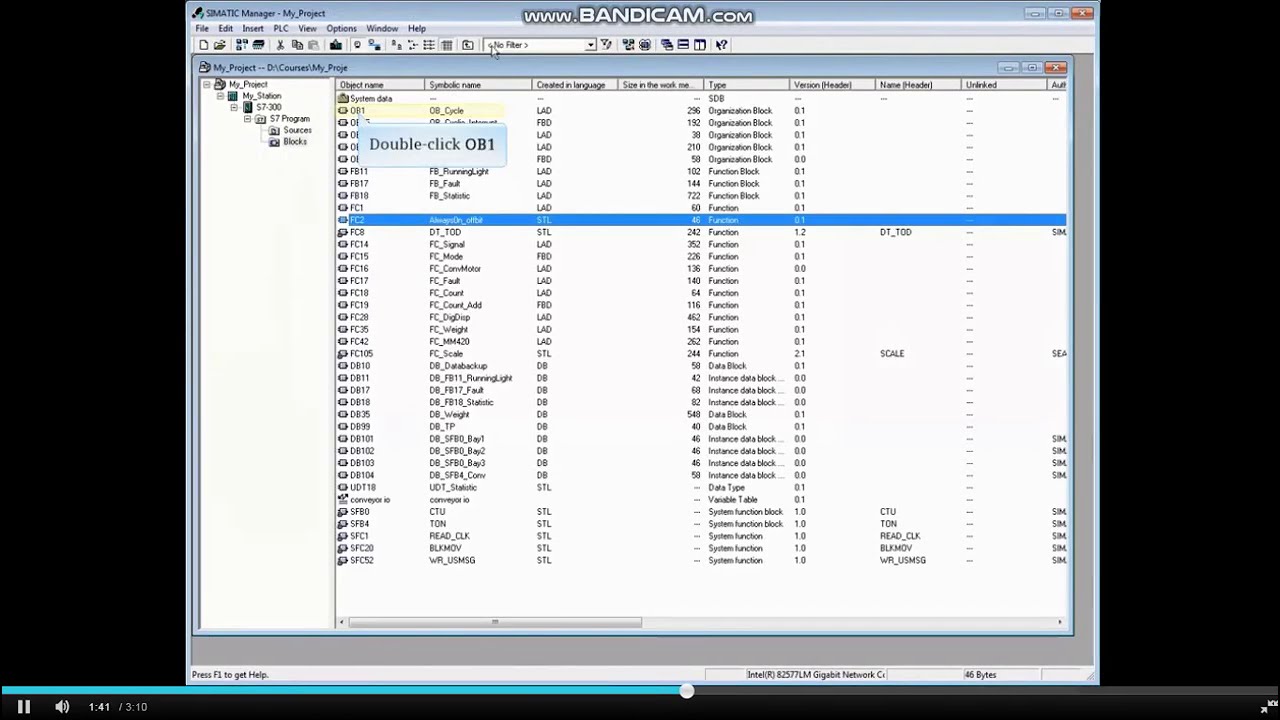
Task: Open the PLC menu
Action: (x=281, y=29)
